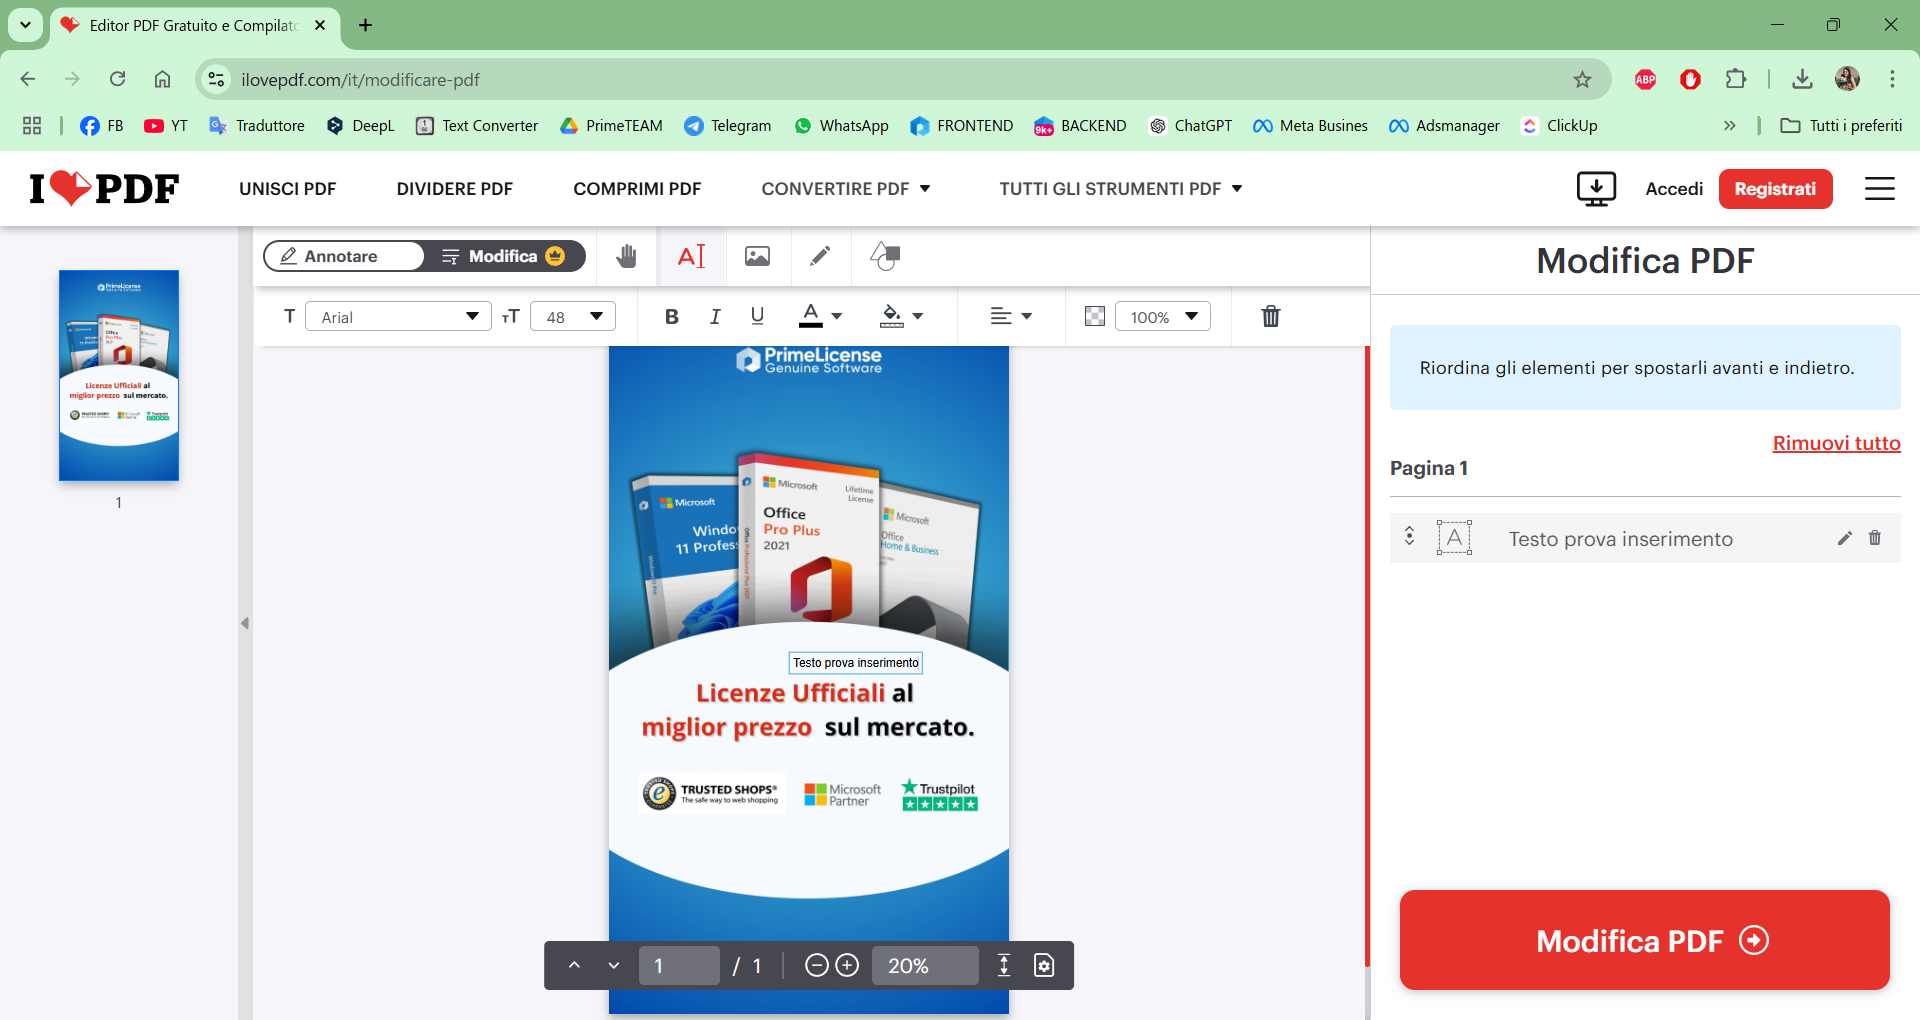Select the hand pan tool
The width and height of the screenshot is (1920, 1020).
click(x=627, y=256)
